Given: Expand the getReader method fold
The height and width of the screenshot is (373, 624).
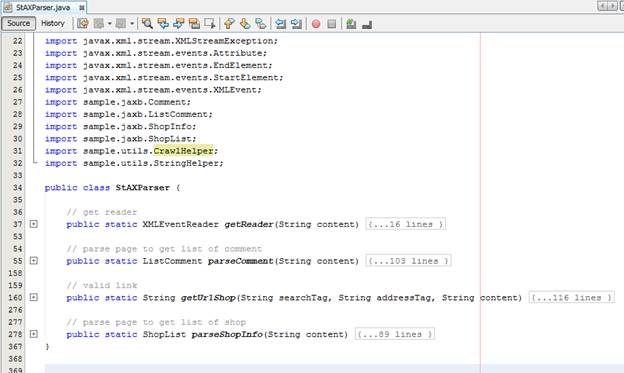Looking at the screenshot, I should coord(34,224).
